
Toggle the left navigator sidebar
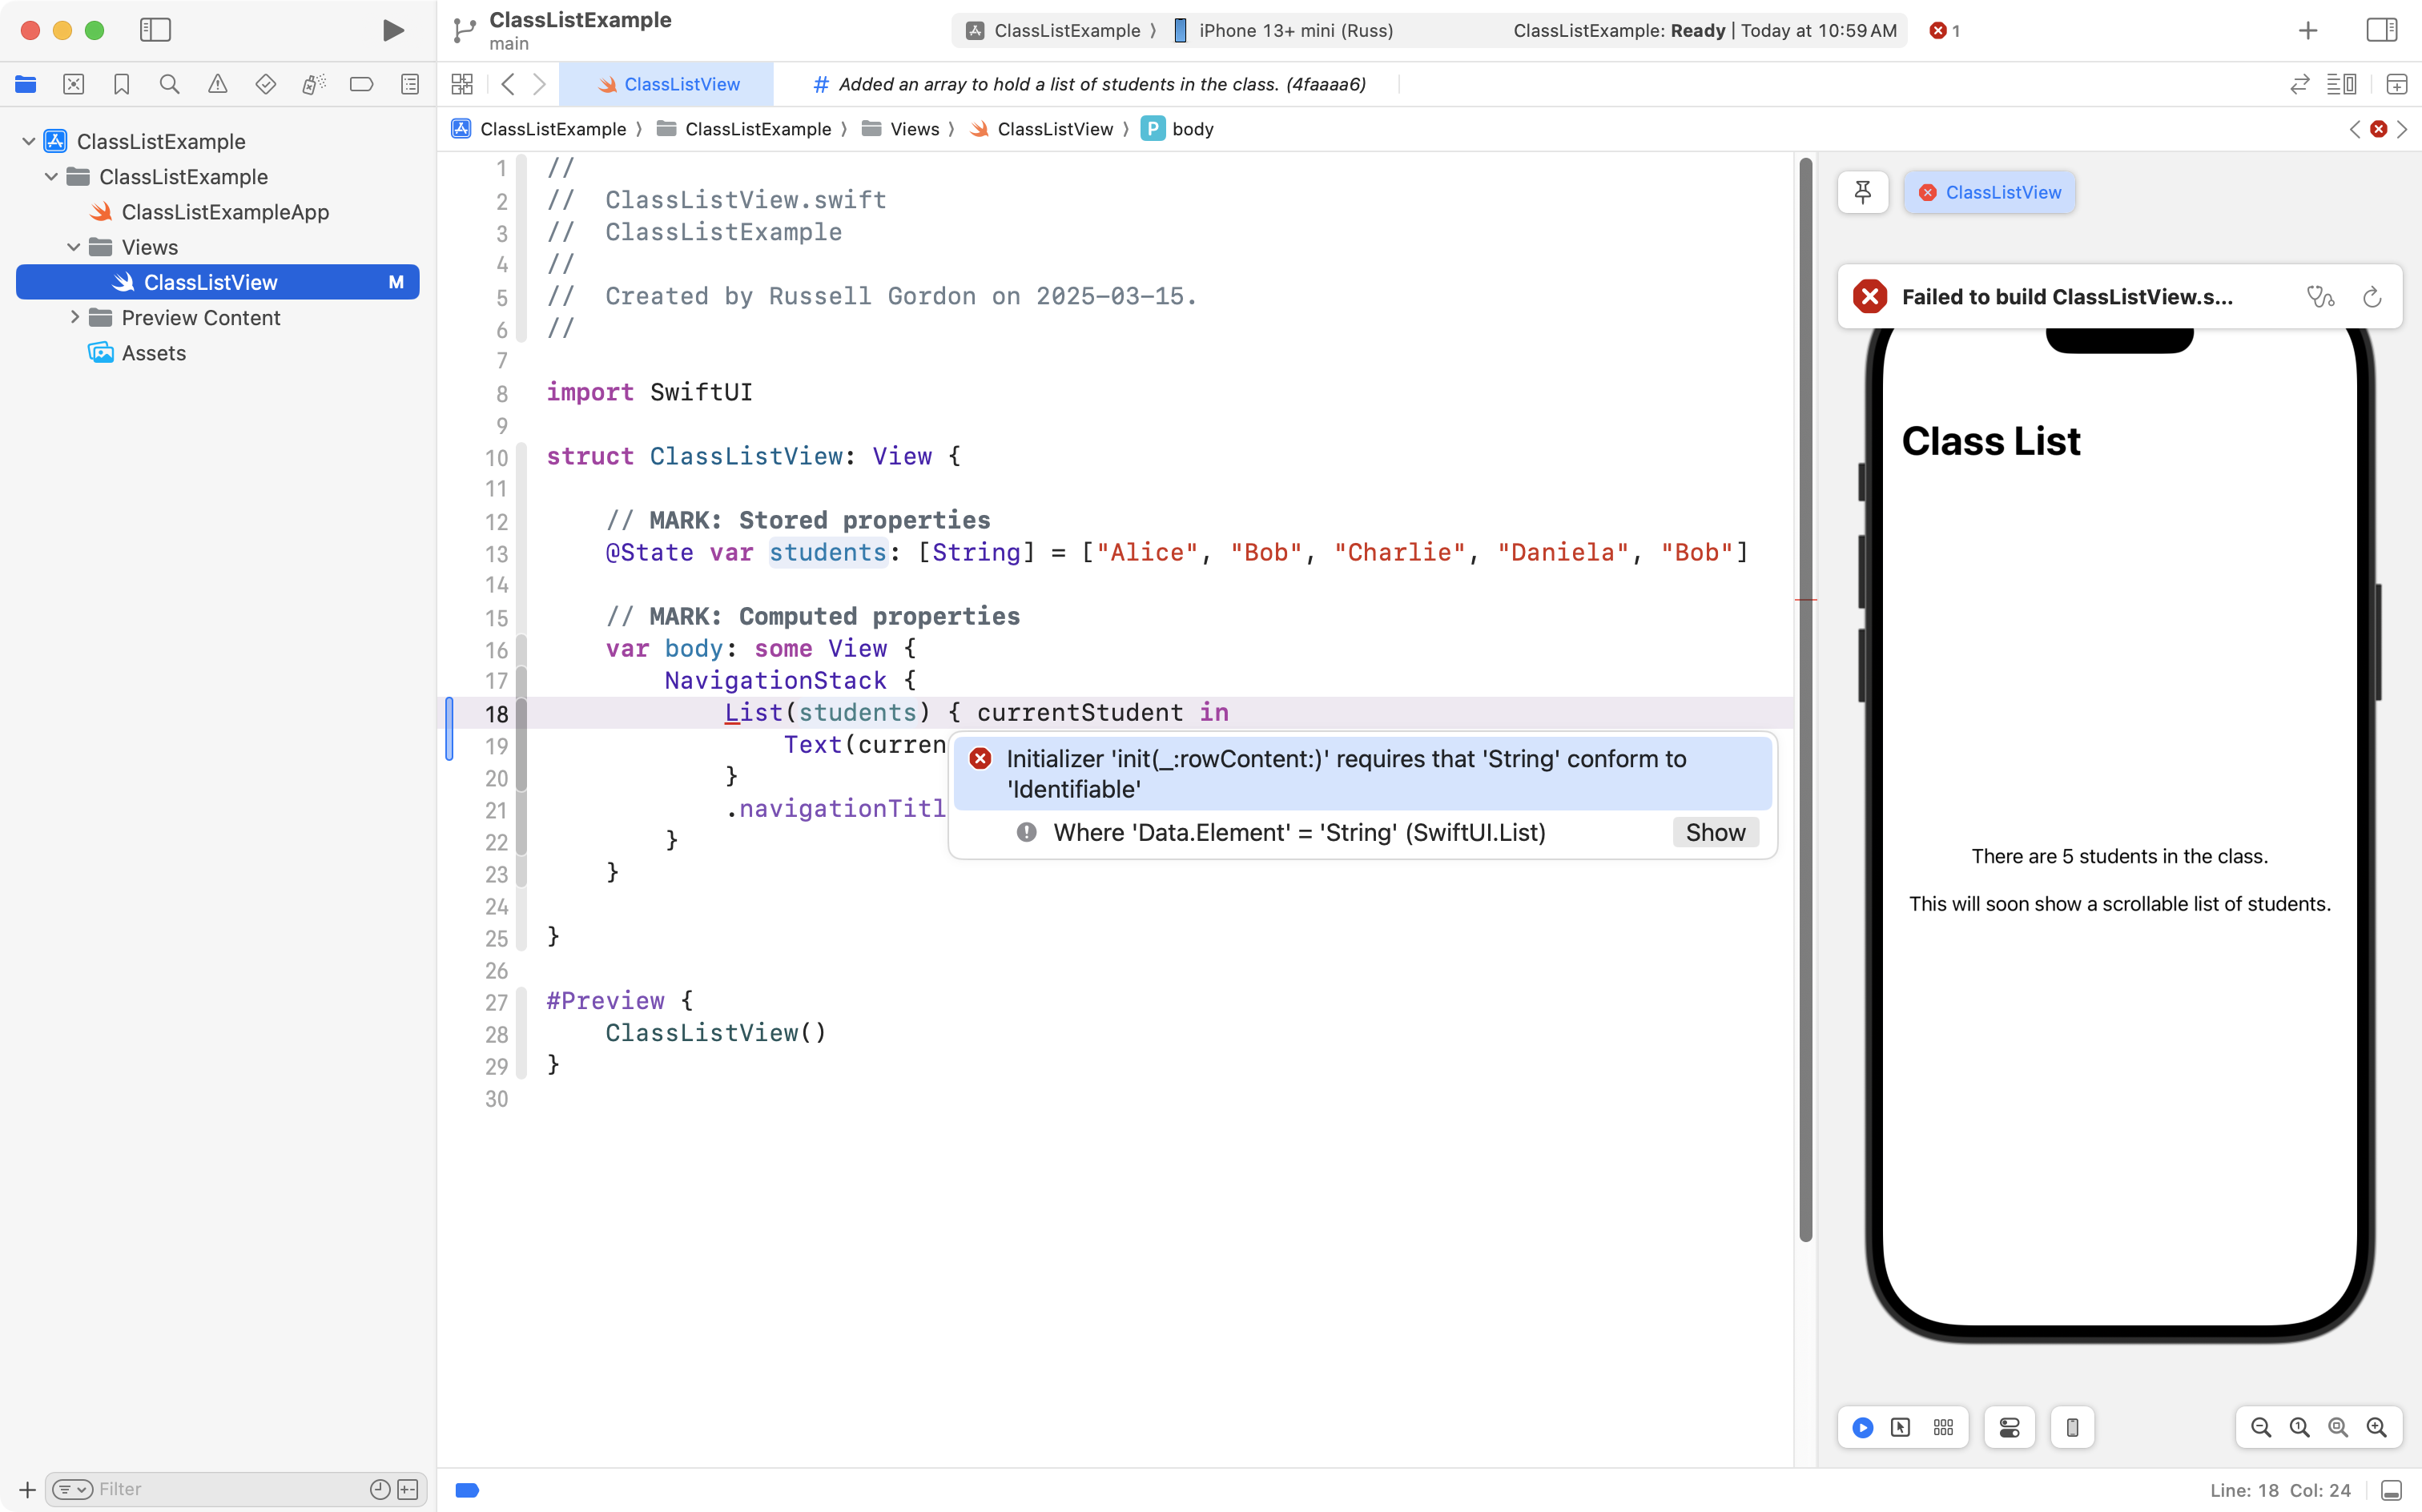point(155,30)
